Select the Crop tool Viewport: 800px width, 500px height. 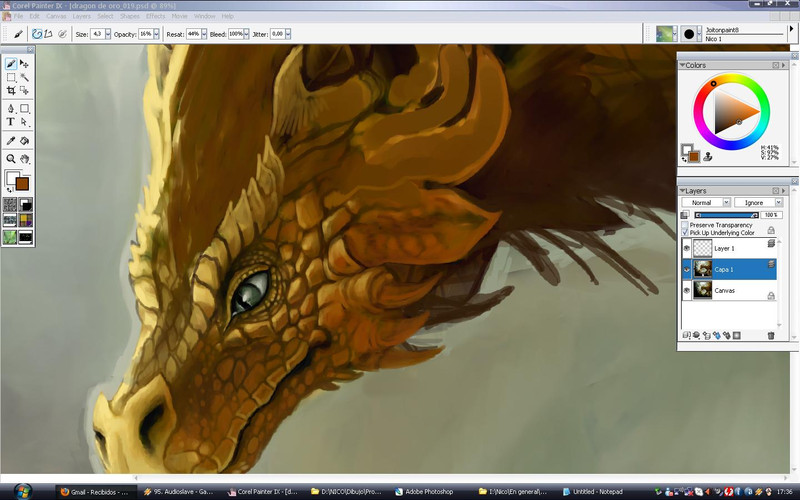click(x=11, y=90)
